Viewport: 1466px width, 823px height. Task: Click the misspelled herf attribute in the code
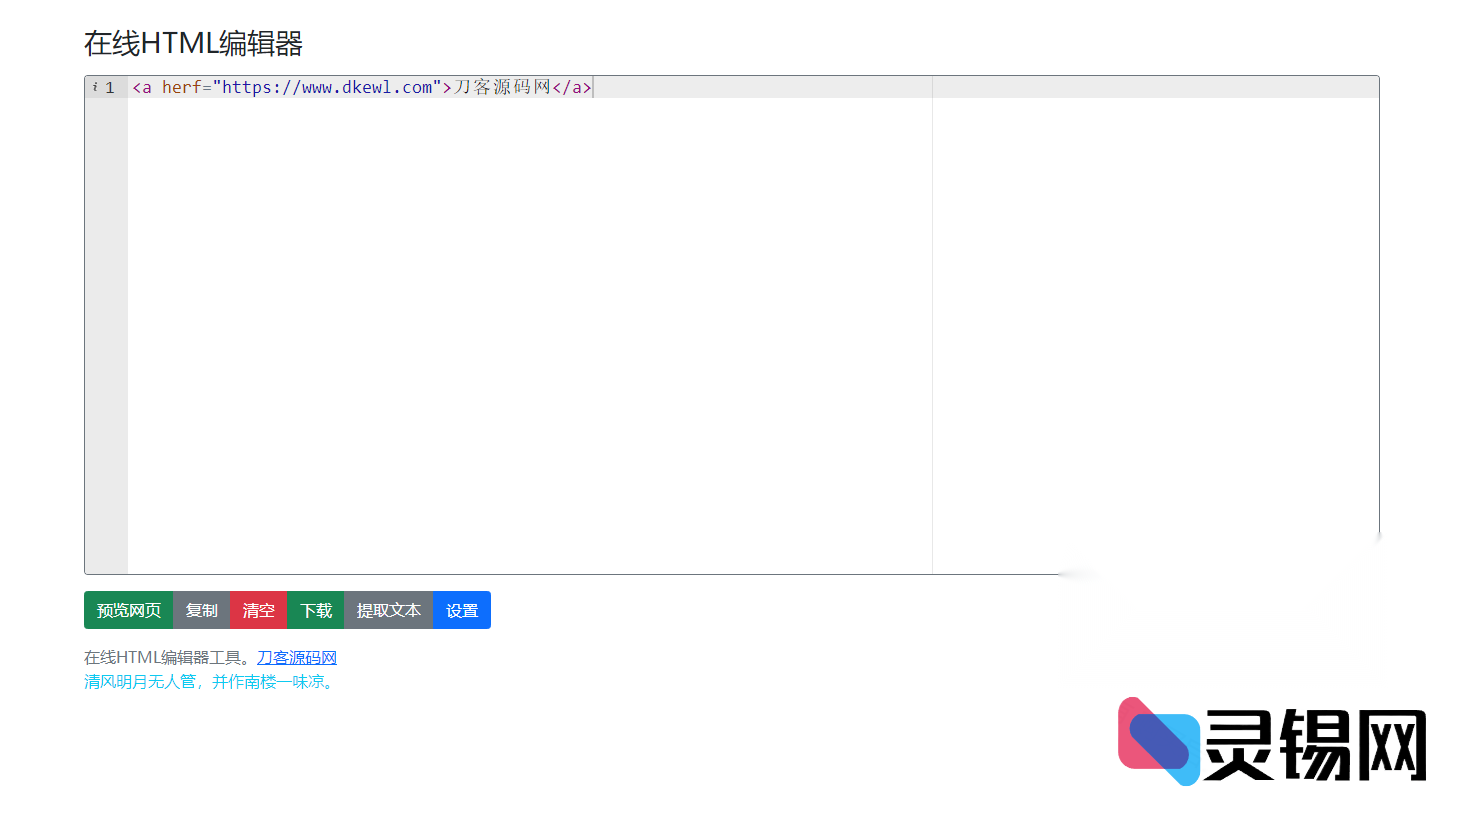click(x=181, y=88)
